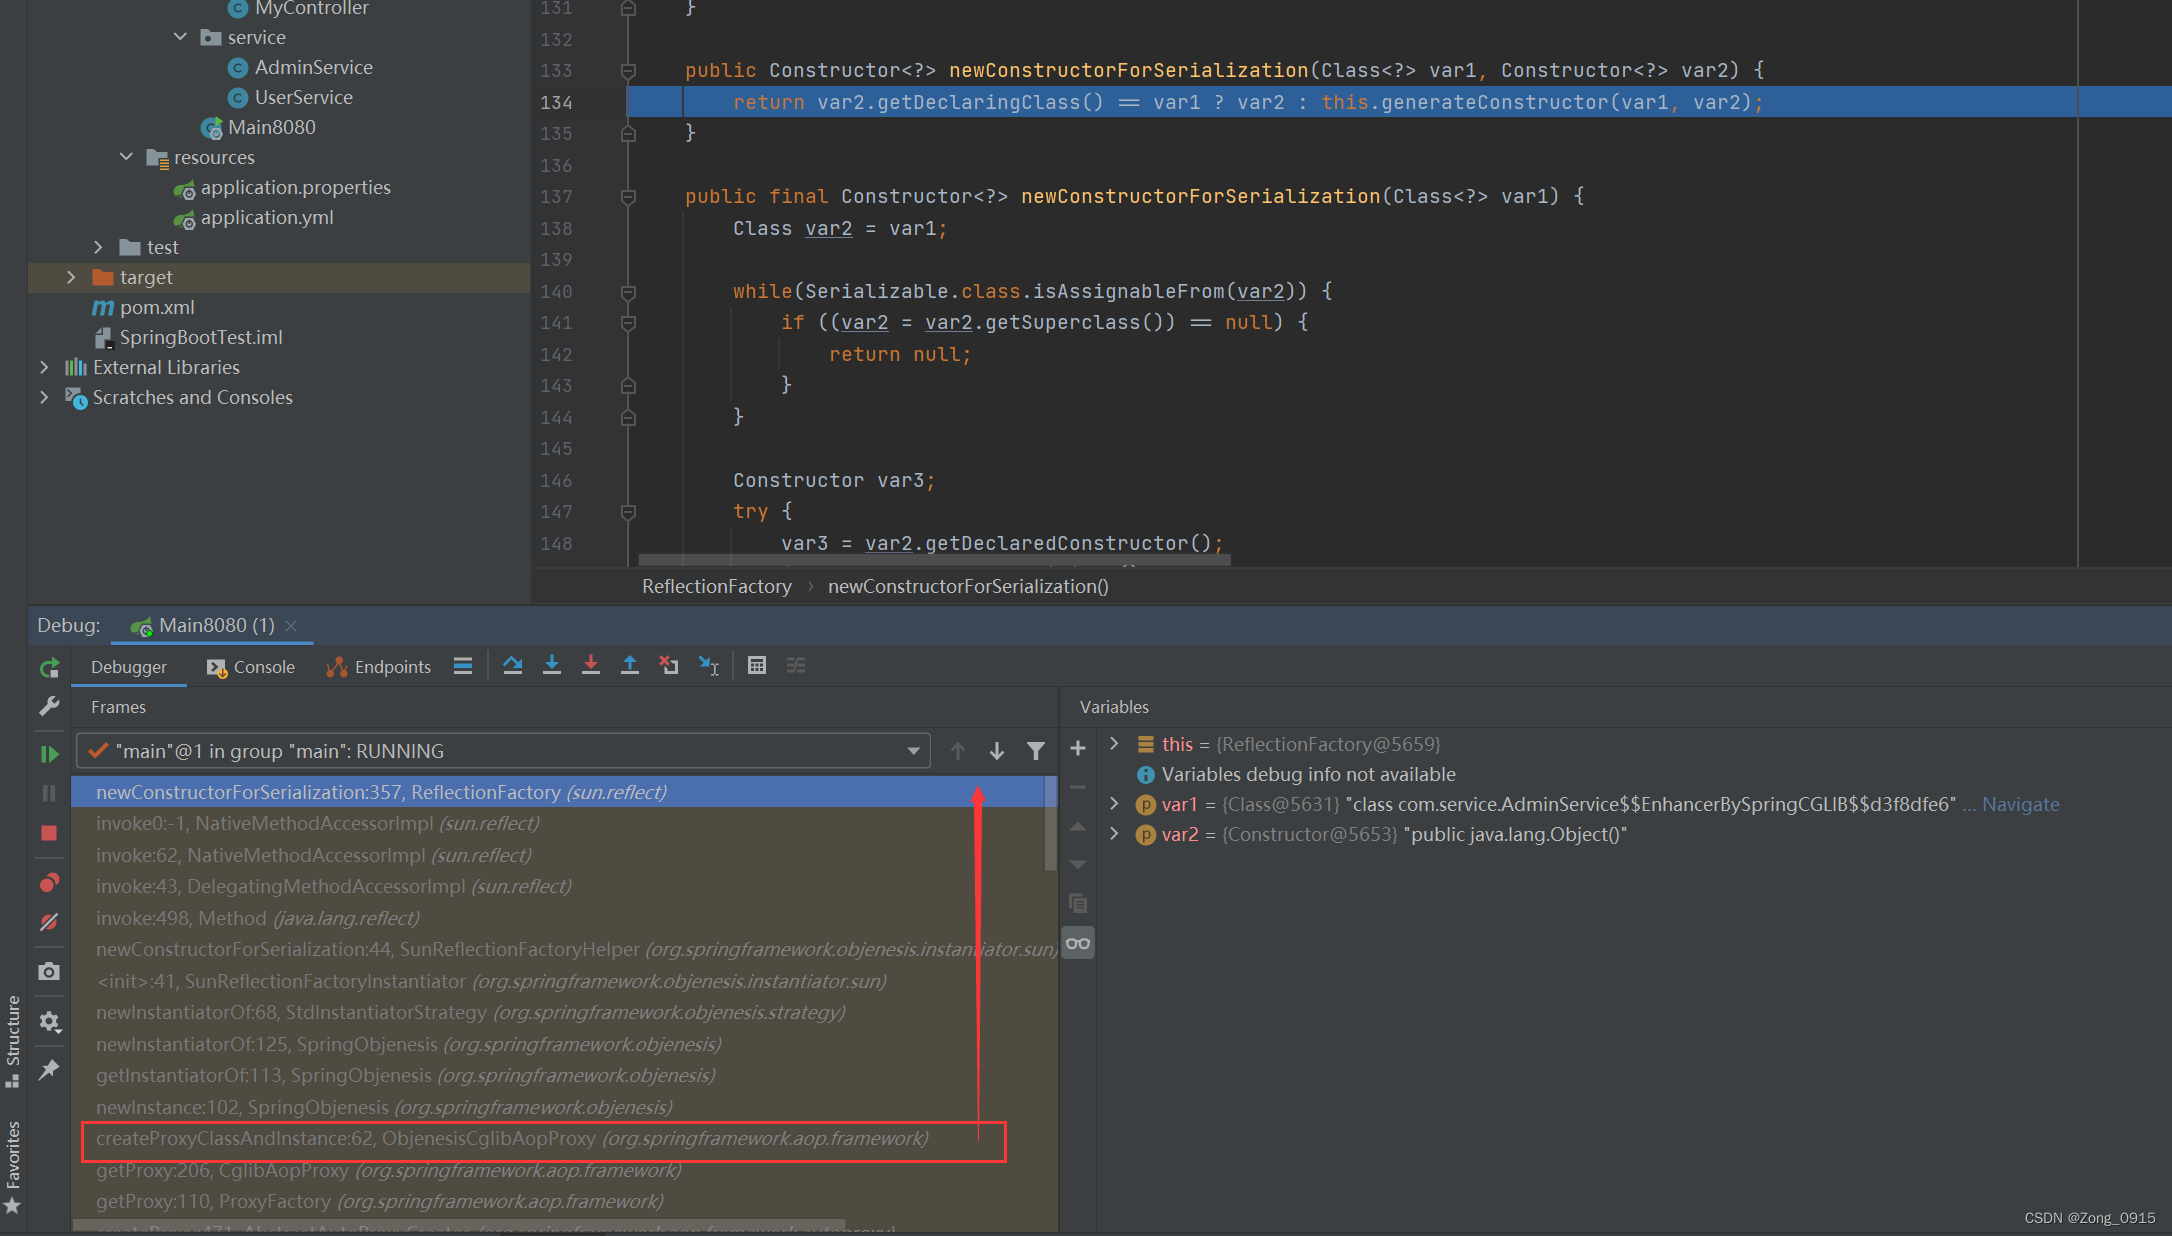Select the main thread group dropdown
This screenshot has width=2172, height=1236.
(x=506, y=750)
